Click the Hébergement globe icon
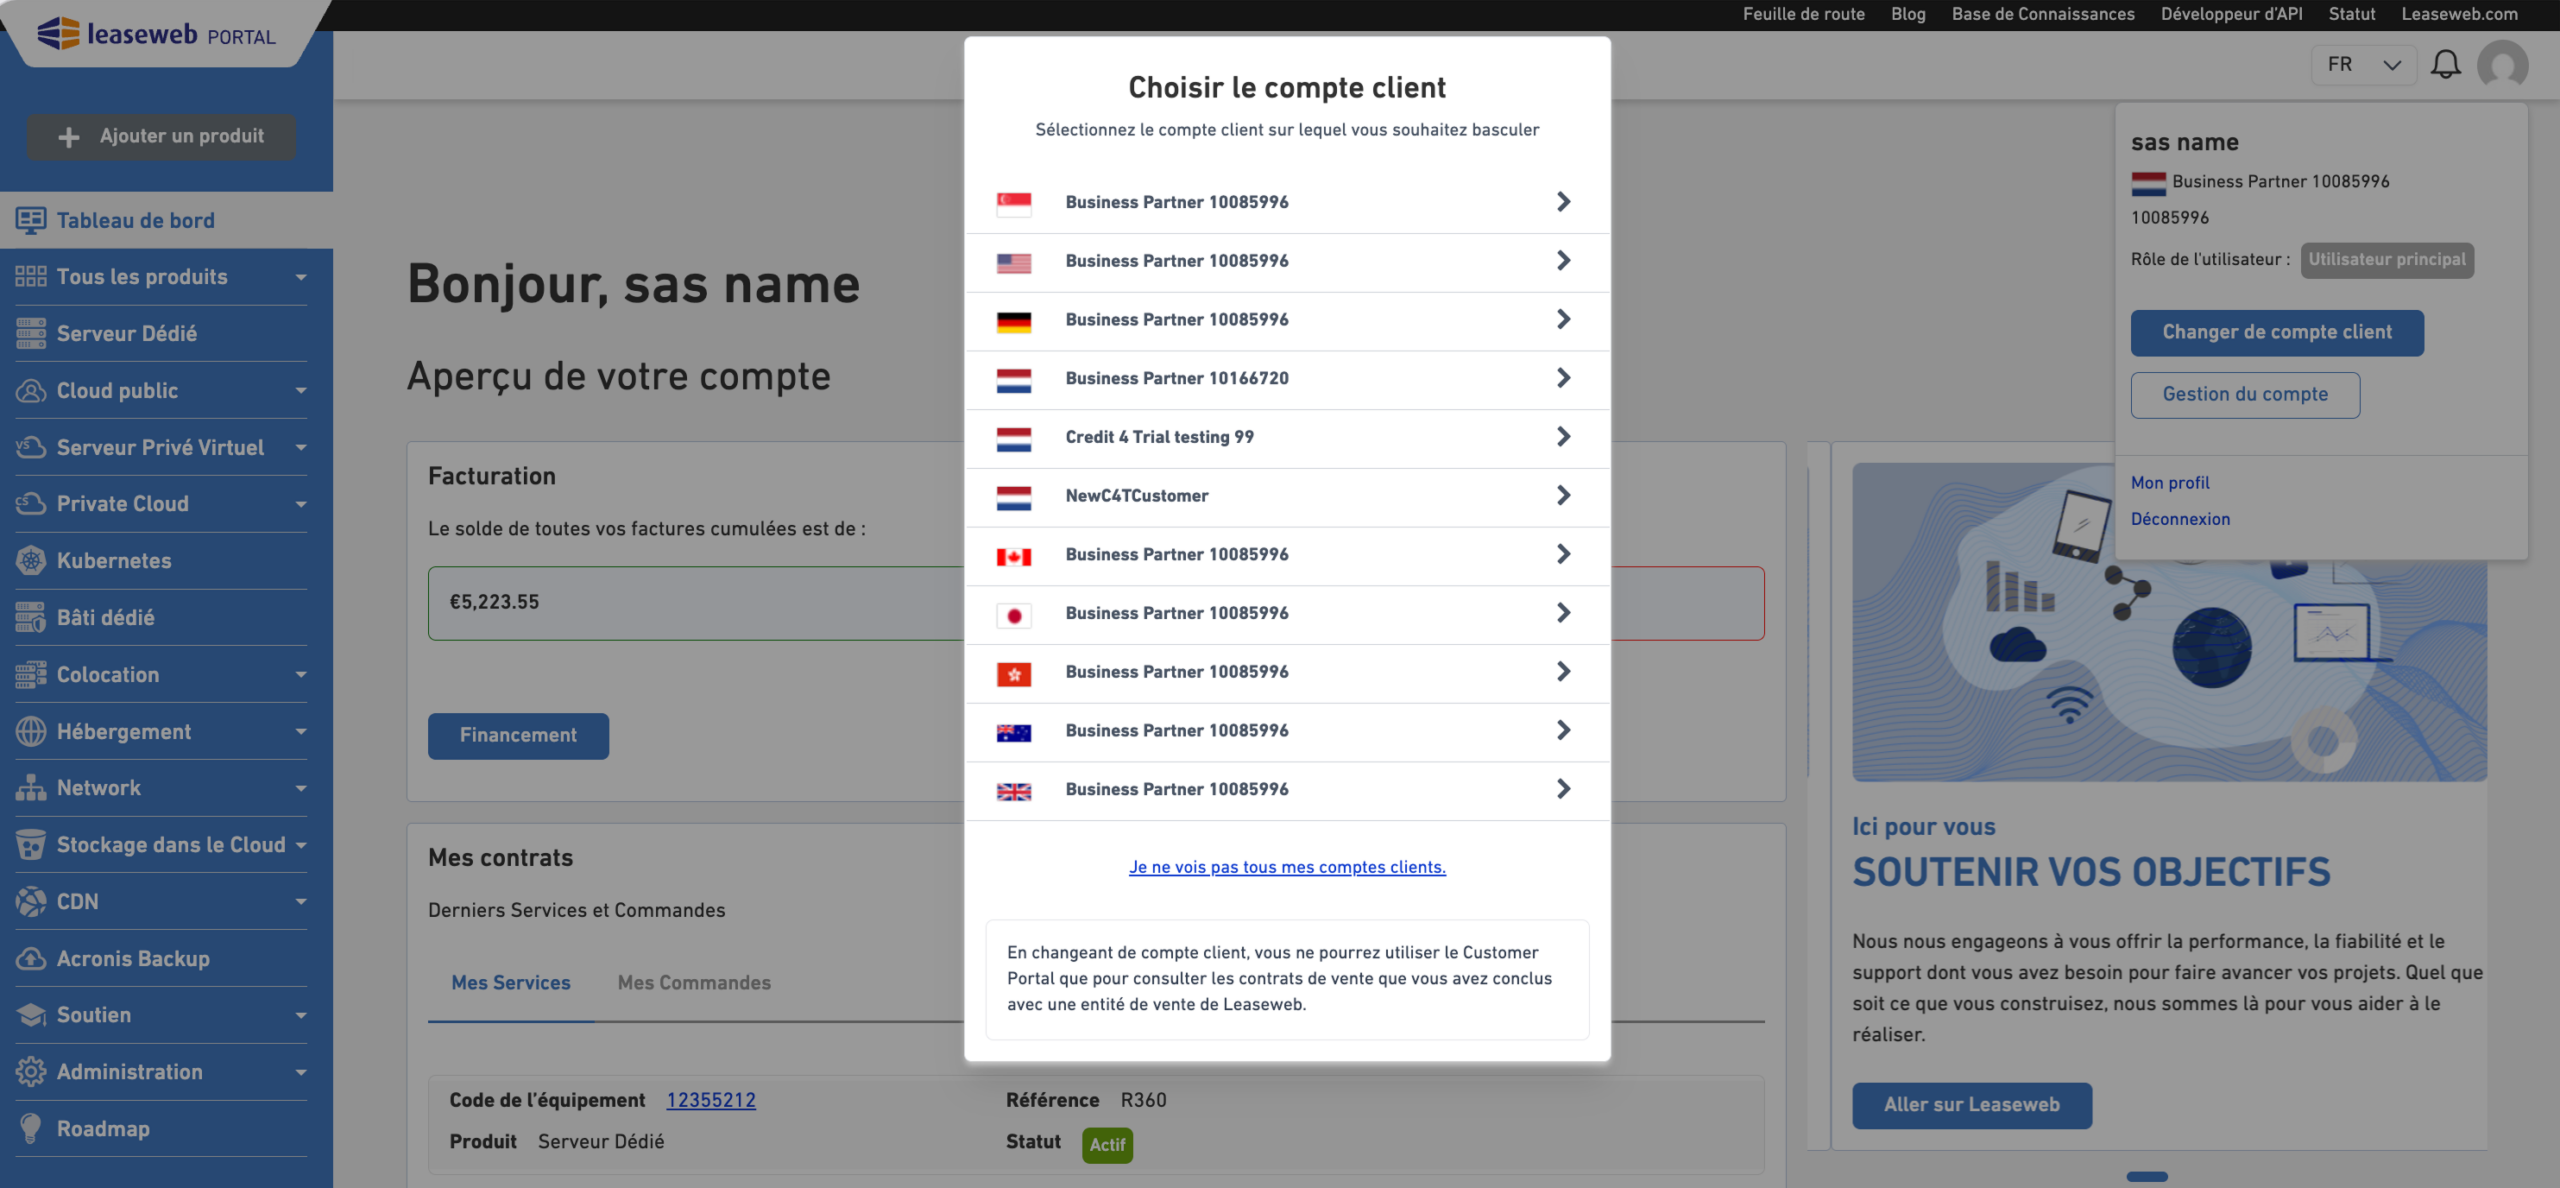Image resolution: width=2560 pixels, height=1188 pixels. click(30, 732)
